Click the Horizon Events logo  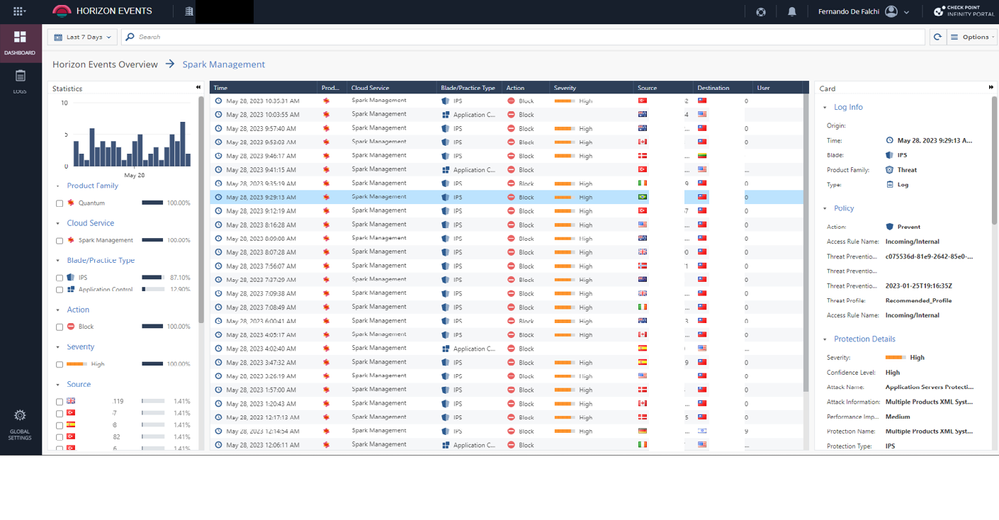coord(62,11)
